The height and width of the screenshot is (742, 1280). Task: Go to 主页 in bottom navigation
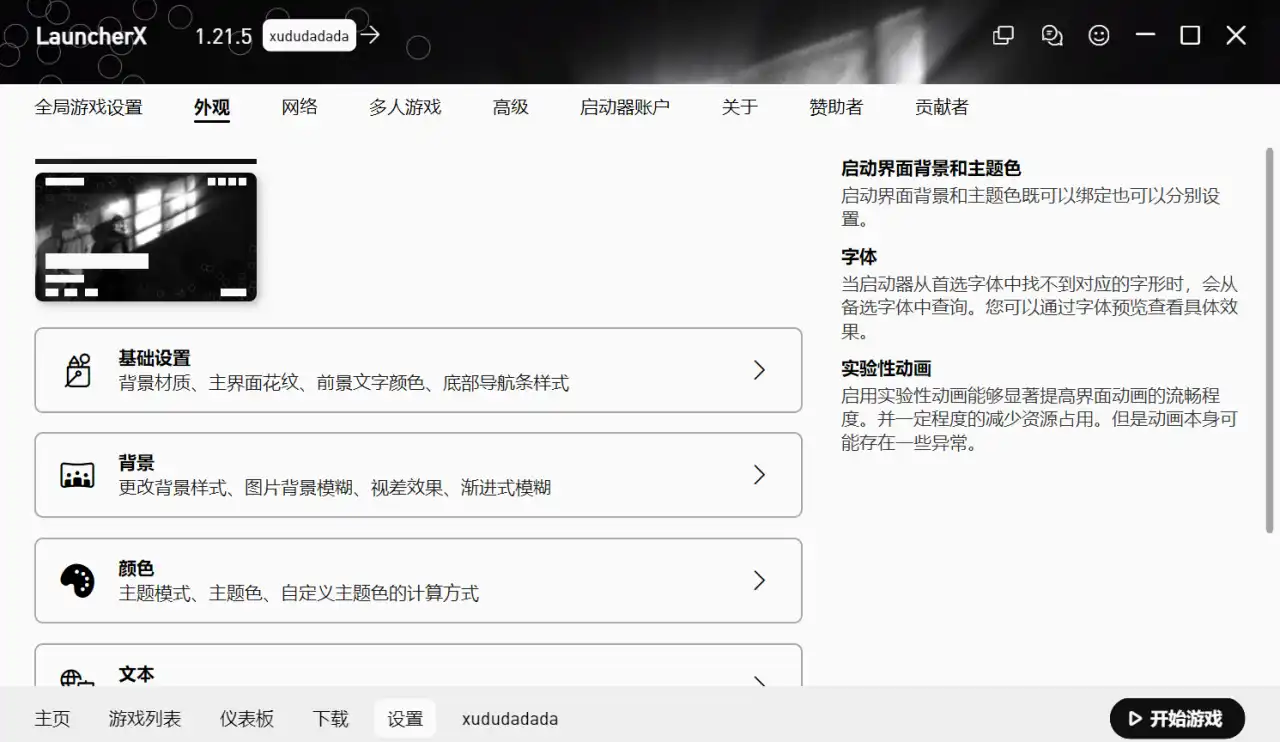coord(53,718)
